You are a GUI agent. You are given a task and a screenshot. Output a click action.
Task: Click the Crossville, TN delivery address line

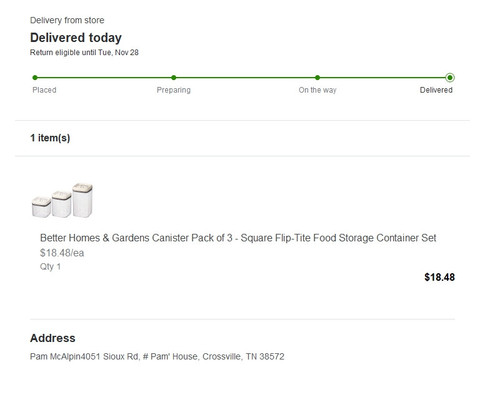click(157, 357)
